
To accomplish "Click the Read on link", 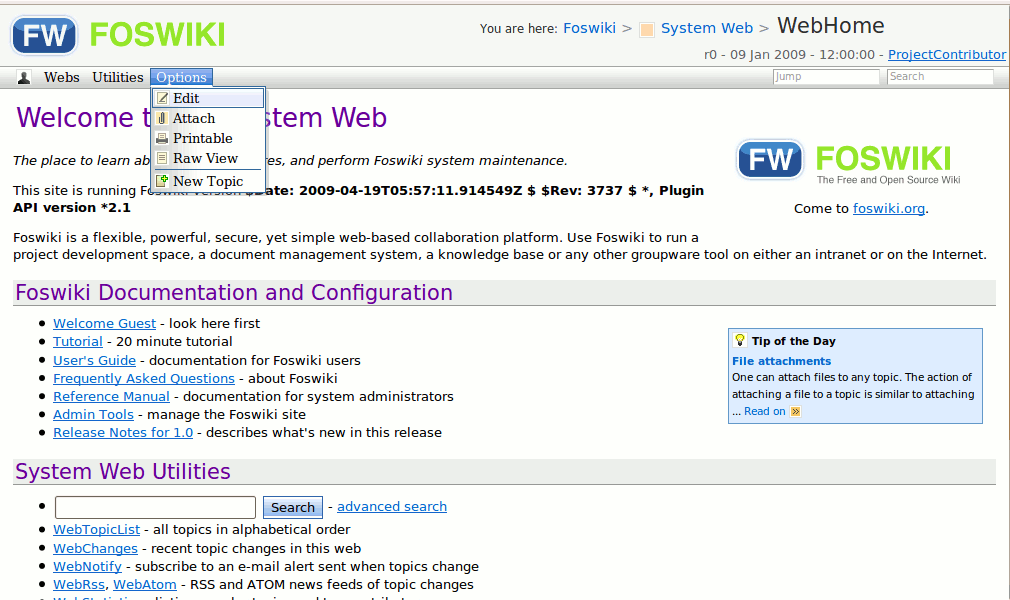I will click(x=765, y=411).
